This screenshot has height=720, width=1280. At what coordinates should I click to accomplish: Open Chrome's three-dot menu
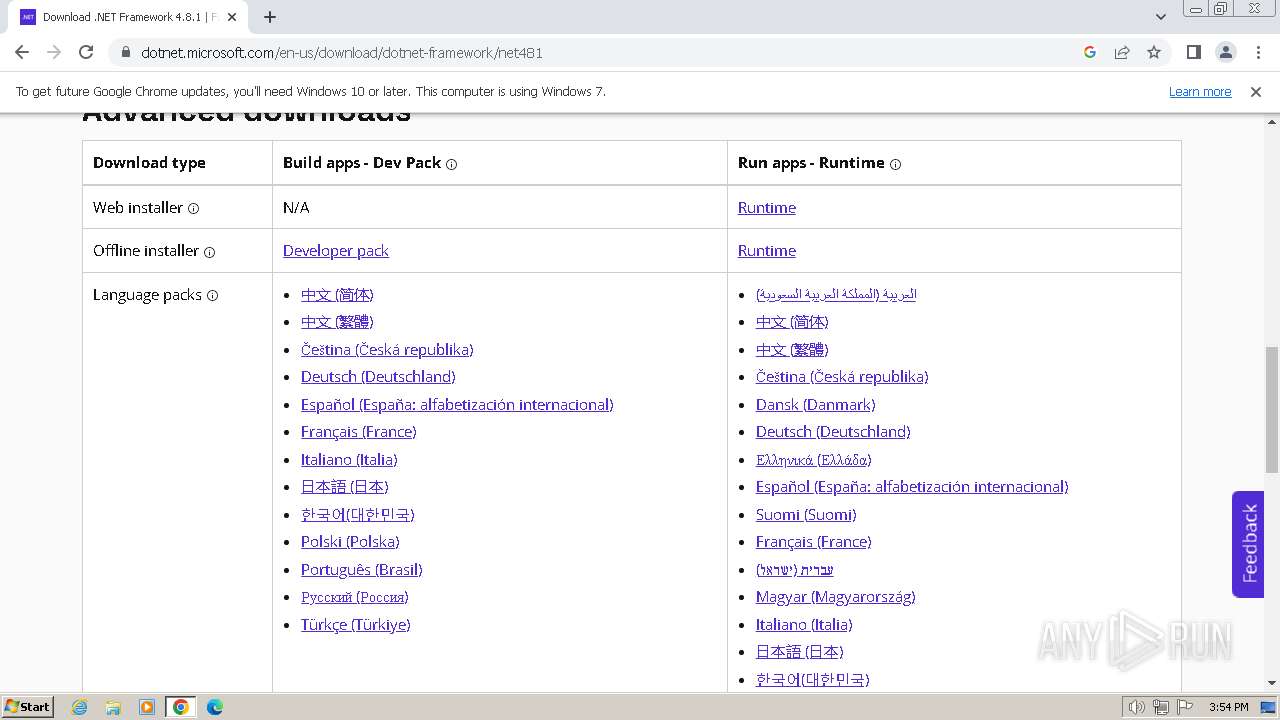[x=1258, y=52]
